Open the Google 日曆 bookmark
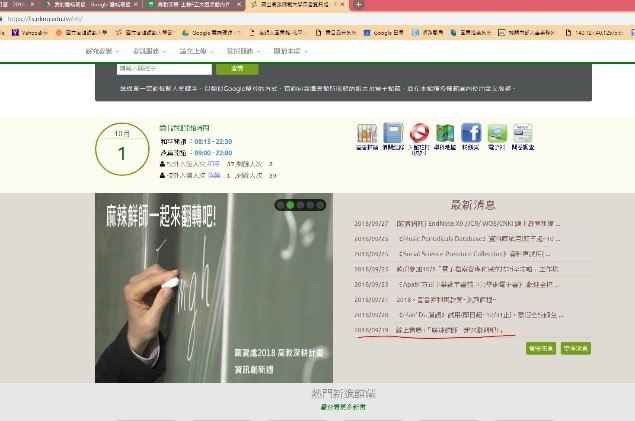 click(x=384, y=33)
